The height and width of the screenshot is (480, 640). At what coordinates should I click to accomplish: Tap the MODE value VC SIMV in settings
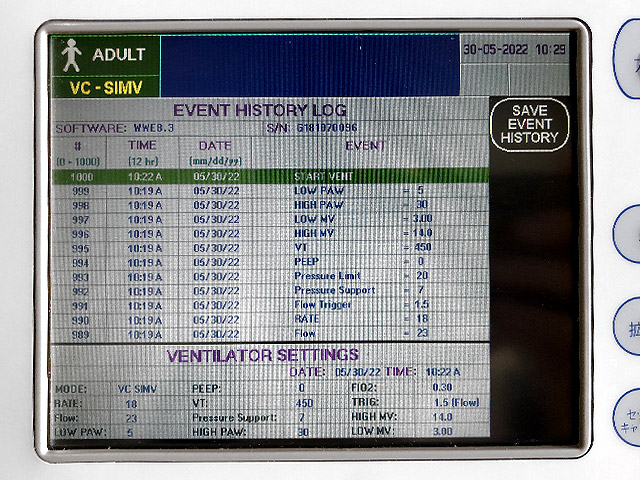coord(137,389)
